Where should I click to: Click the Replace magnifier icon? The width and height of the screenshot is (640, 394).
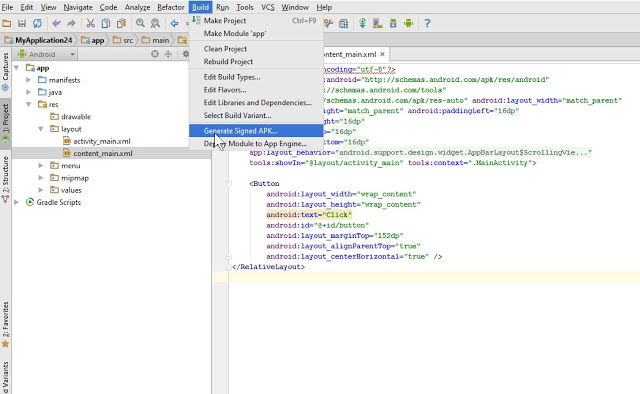(x=155, y=23)
